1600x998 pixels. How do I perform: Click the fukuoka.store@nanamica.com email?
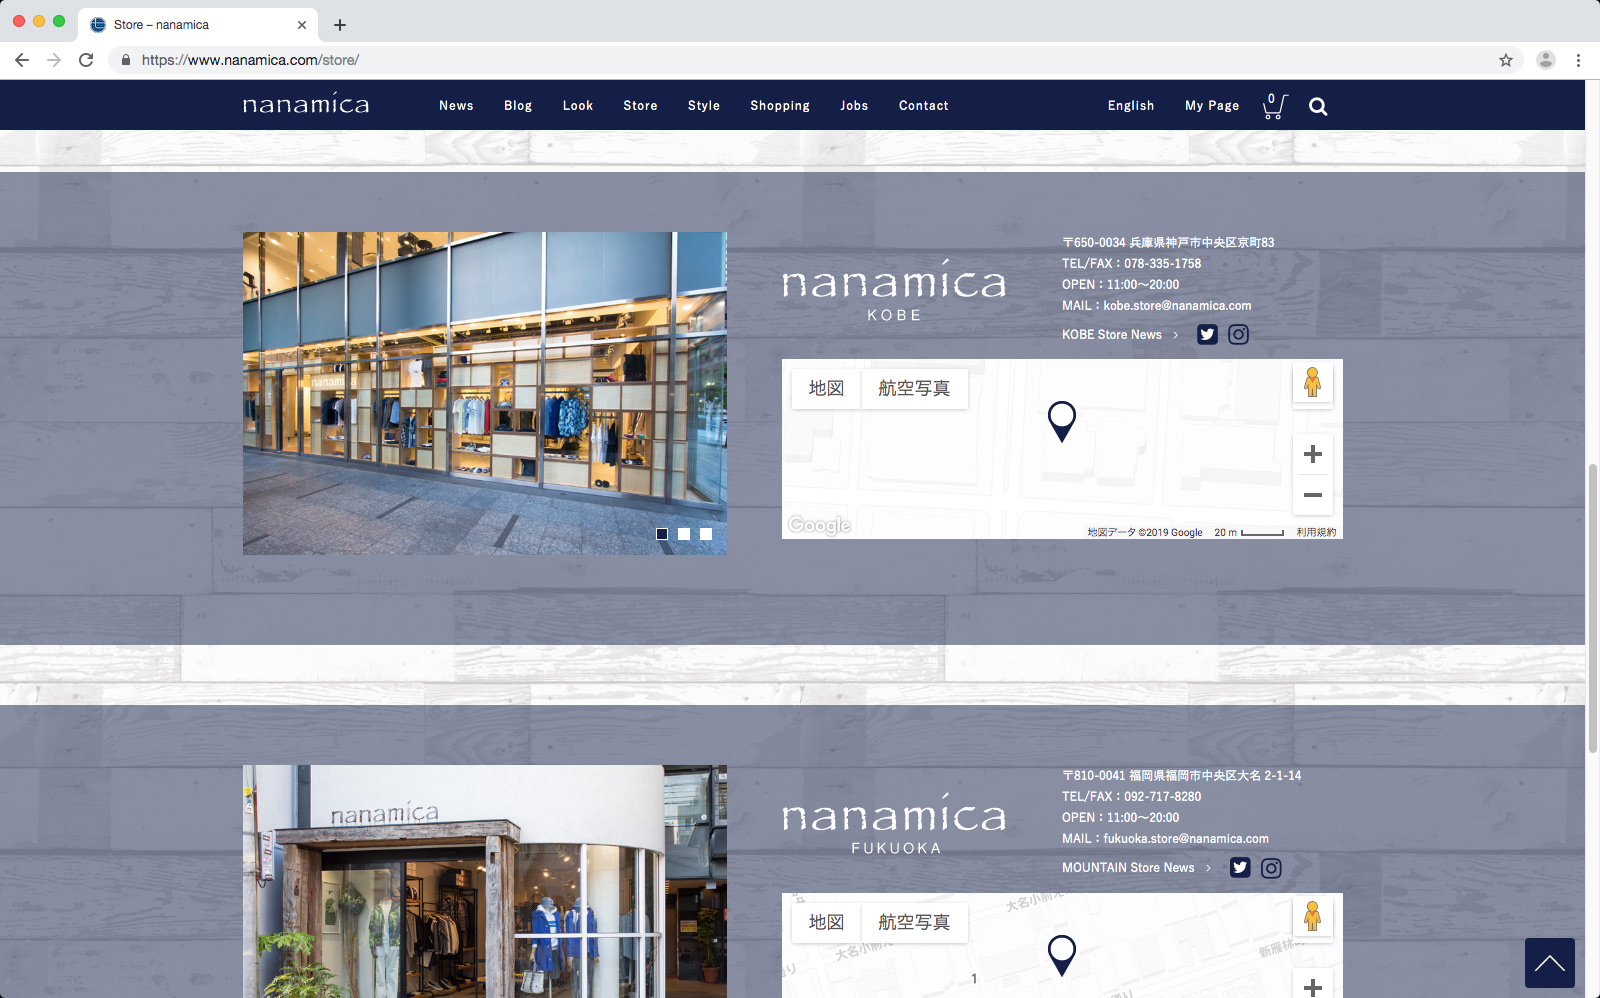(1186, 839)
